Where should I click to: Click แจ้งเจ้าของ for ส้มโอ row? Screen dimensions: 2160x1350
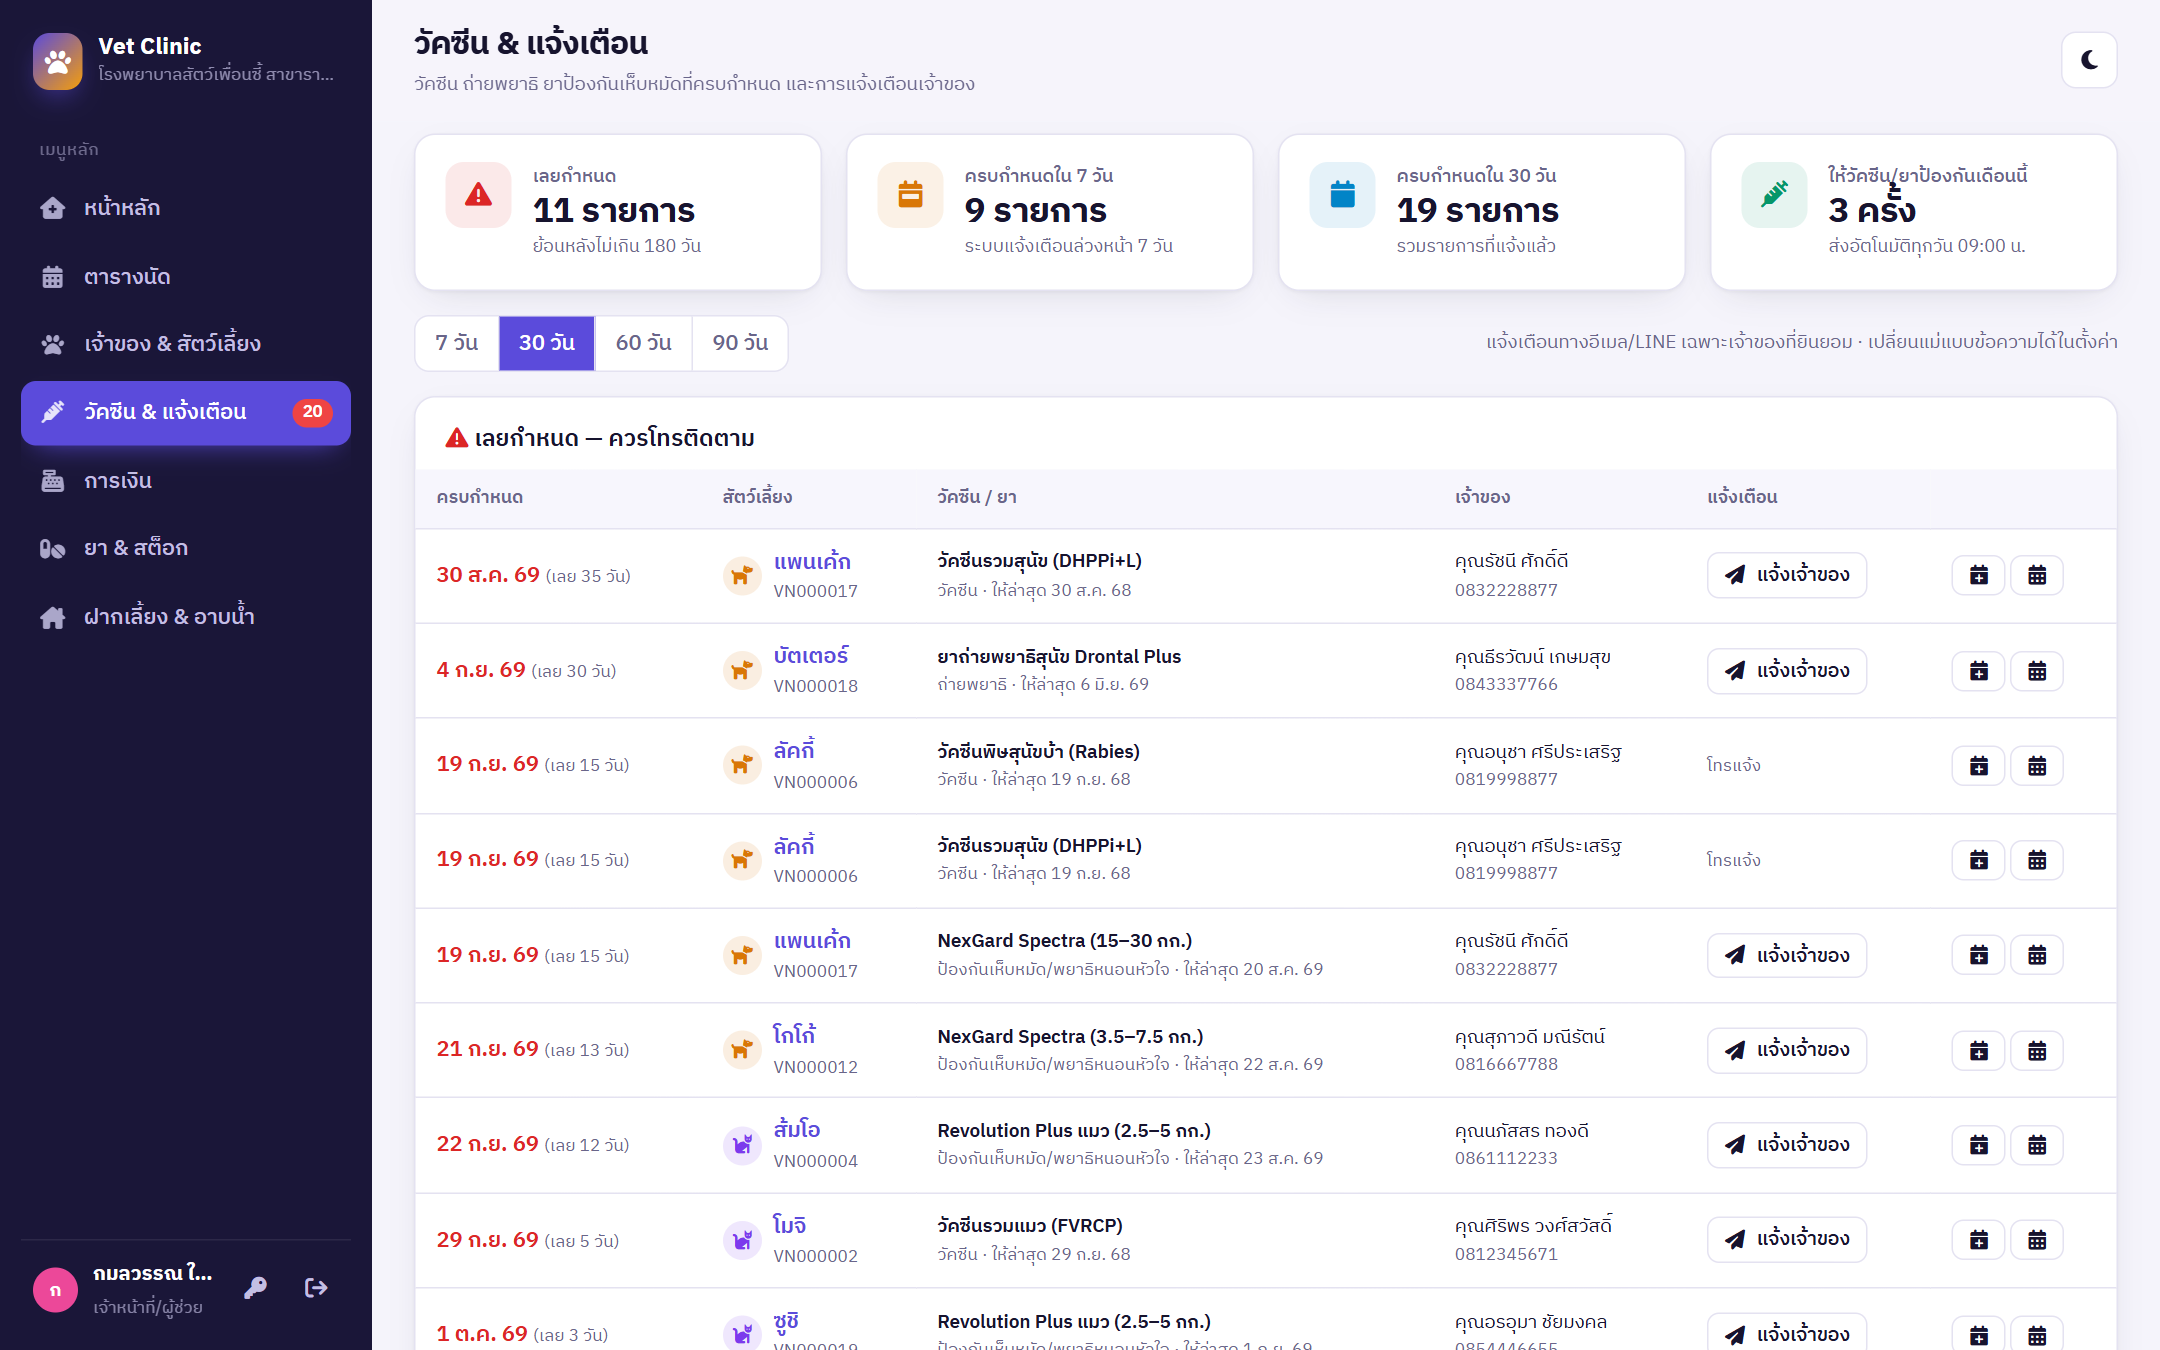tap(1786, 1145)
